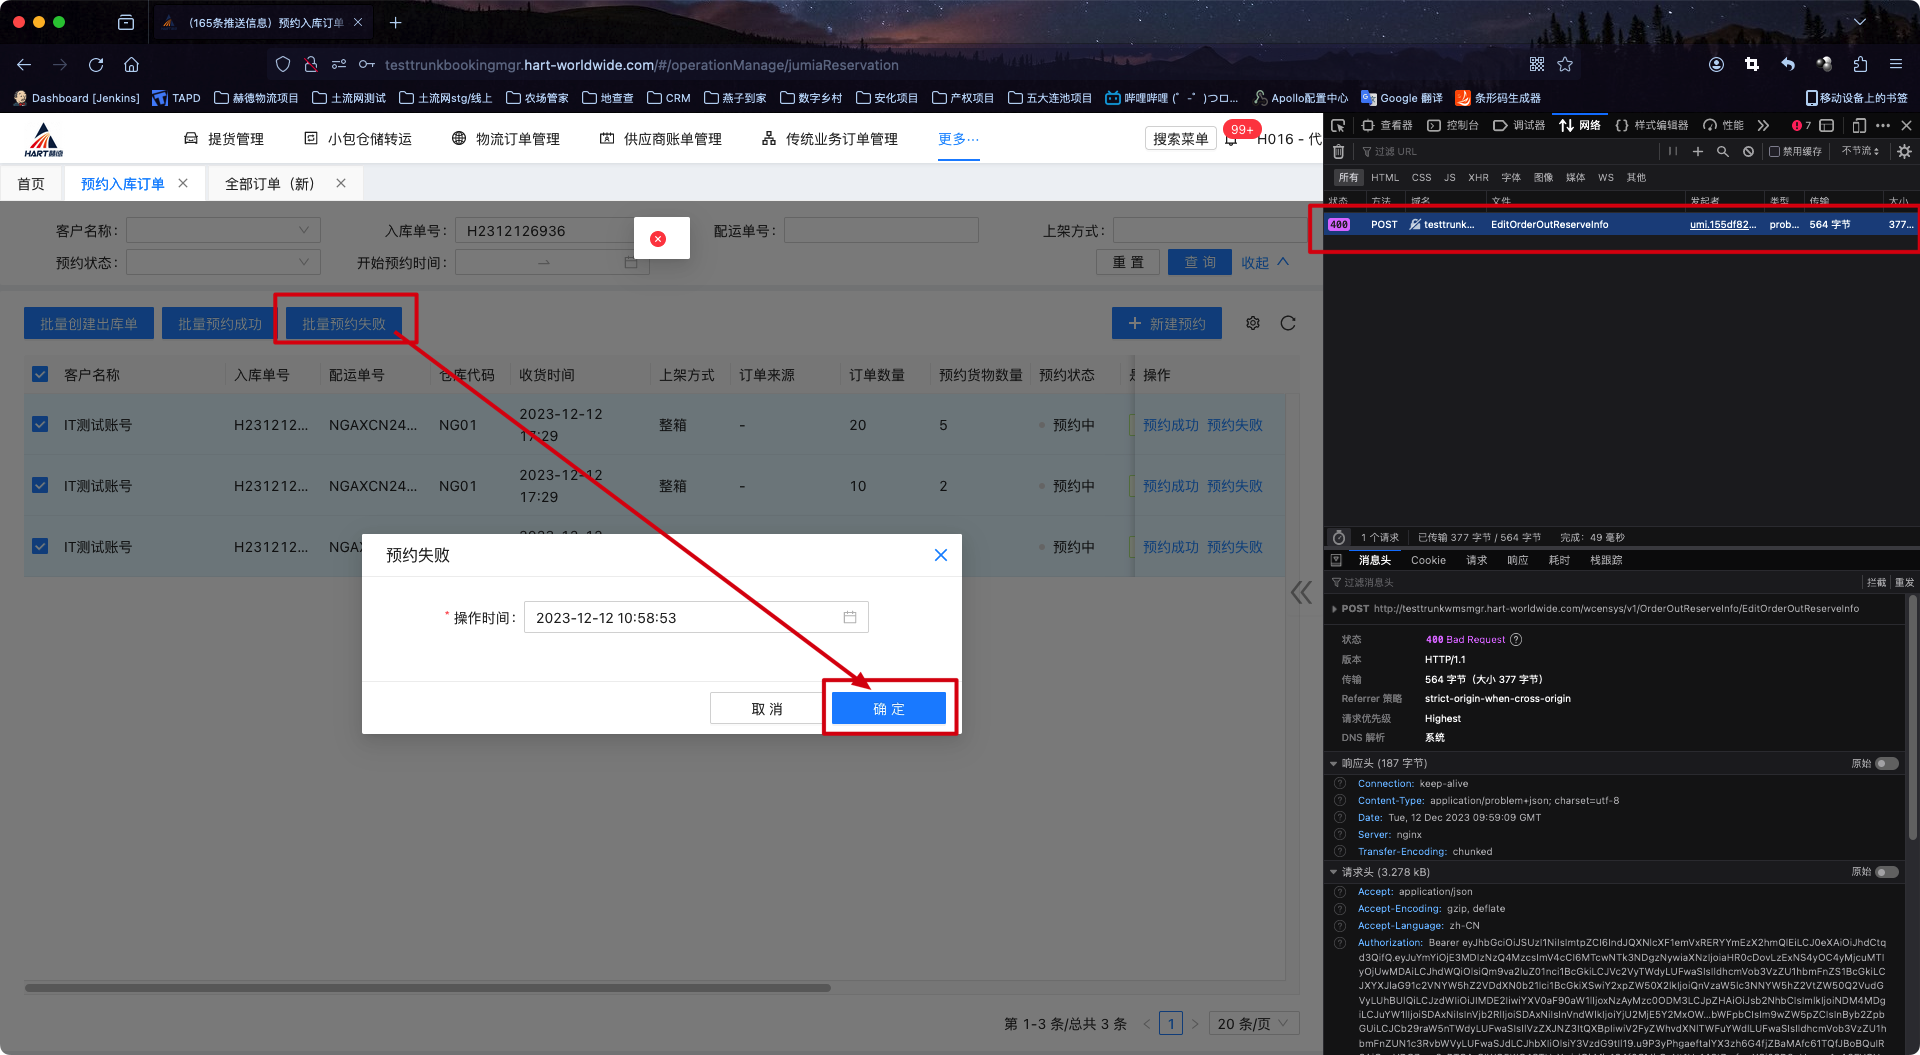Open network settings gear in DevTools
1920x1055 pixels.
pyautogui.click(x=1904, y=152)
